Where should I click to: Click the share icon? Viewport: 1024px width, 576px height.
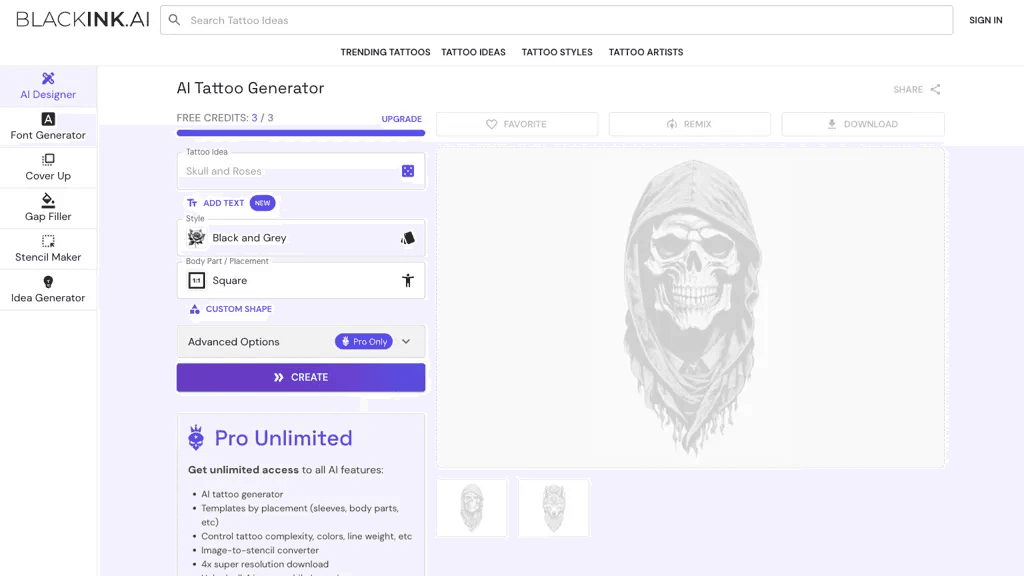coord(935,89)
